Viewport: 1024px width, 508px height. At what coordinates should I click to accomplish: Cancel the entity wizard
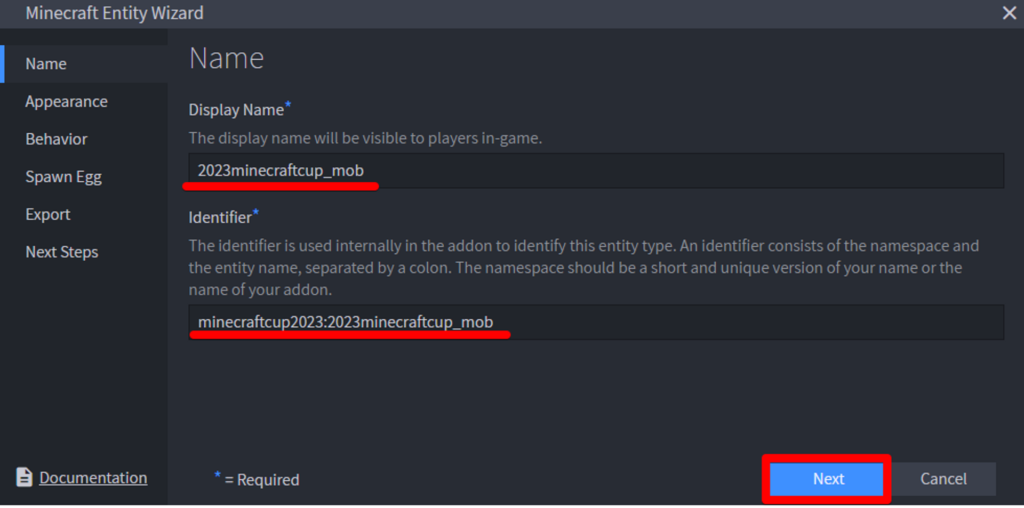tap(943, 479)
